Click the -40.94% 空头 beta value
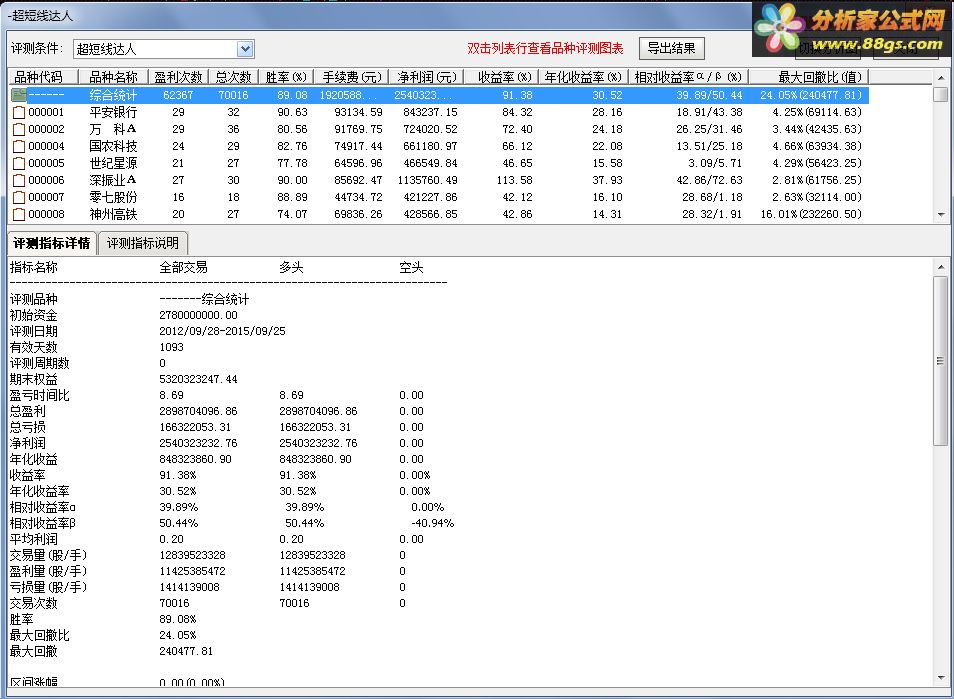 coord(433,523)
